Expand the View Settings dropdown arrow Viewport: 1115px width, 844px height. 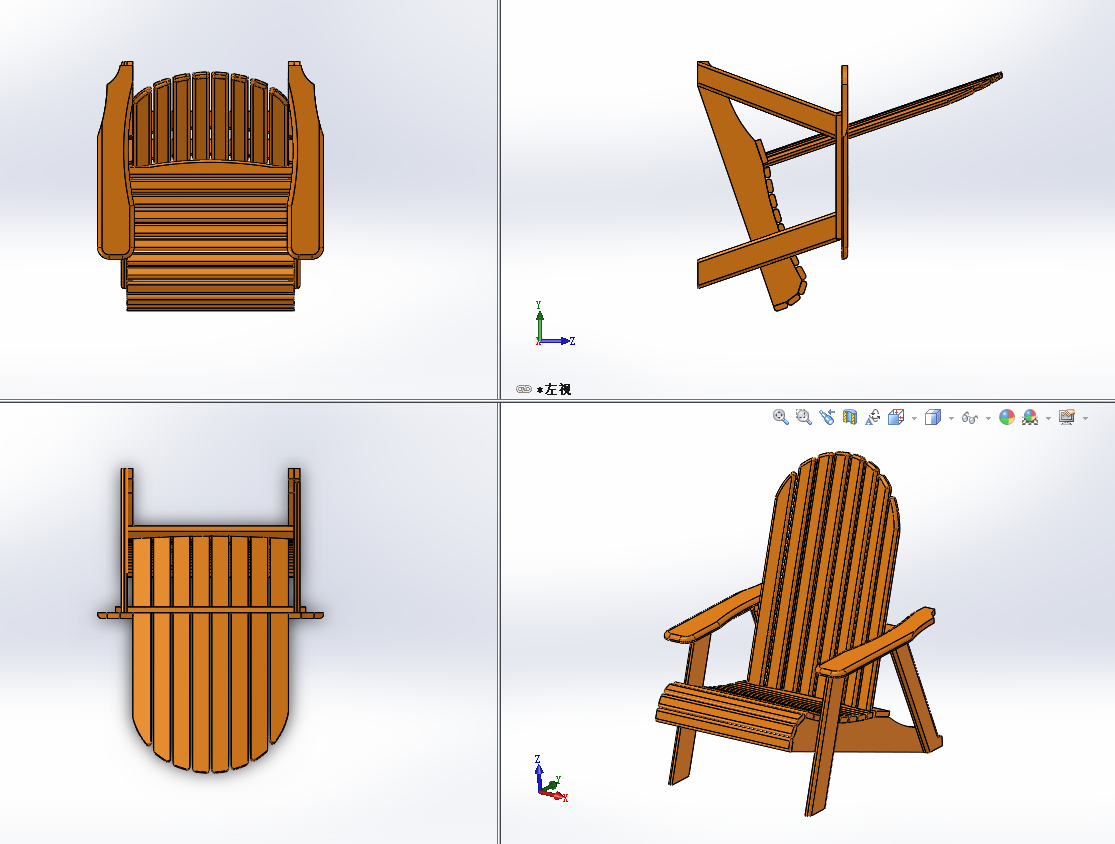tap(1085, 418)
